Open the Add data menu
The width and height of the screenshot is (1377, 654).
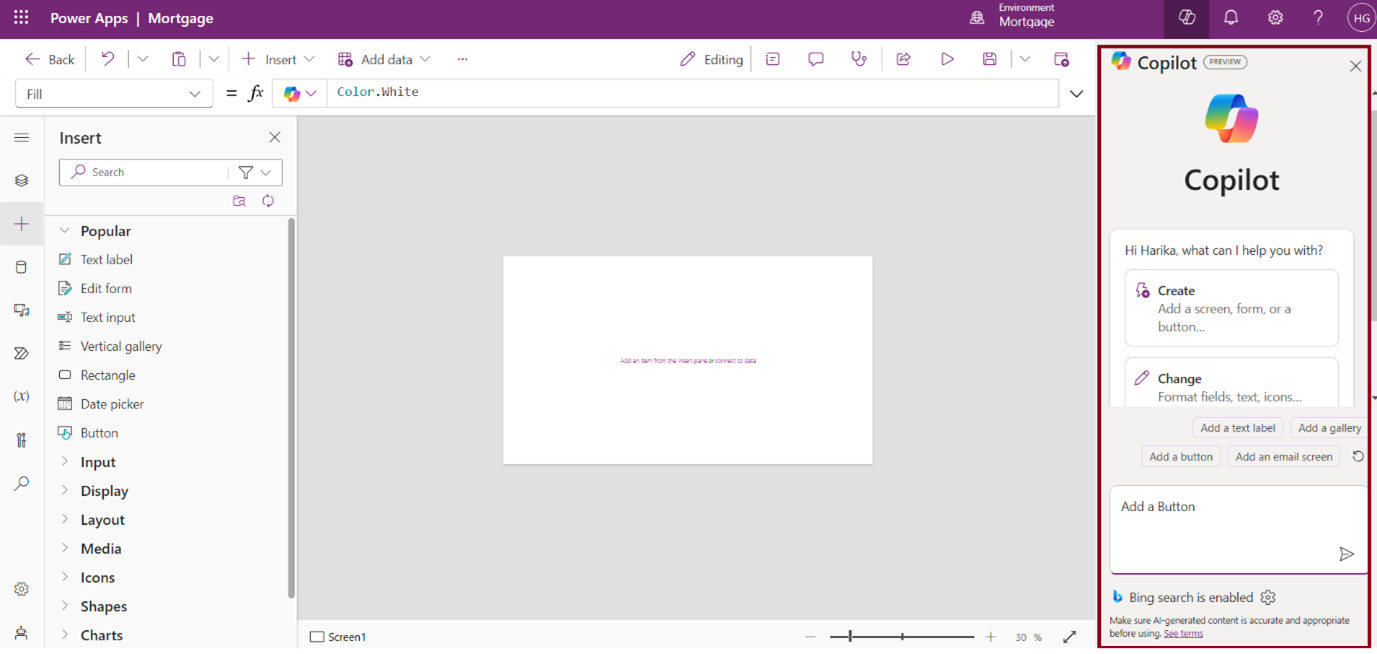pos(384,60)
